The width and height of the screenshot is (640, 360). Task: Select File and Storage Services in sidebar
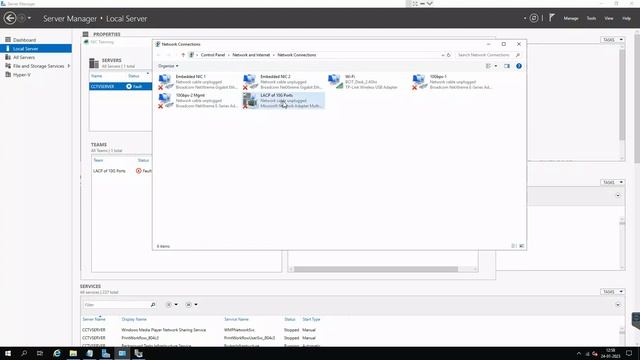(x=38, y=66)
